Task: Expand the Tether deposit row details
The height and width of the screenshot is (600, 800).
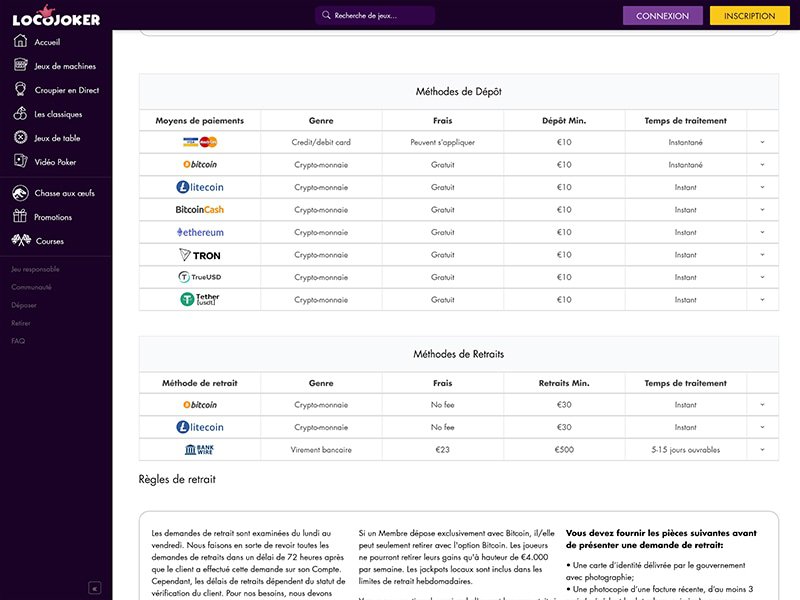Action: pos(762,299)
